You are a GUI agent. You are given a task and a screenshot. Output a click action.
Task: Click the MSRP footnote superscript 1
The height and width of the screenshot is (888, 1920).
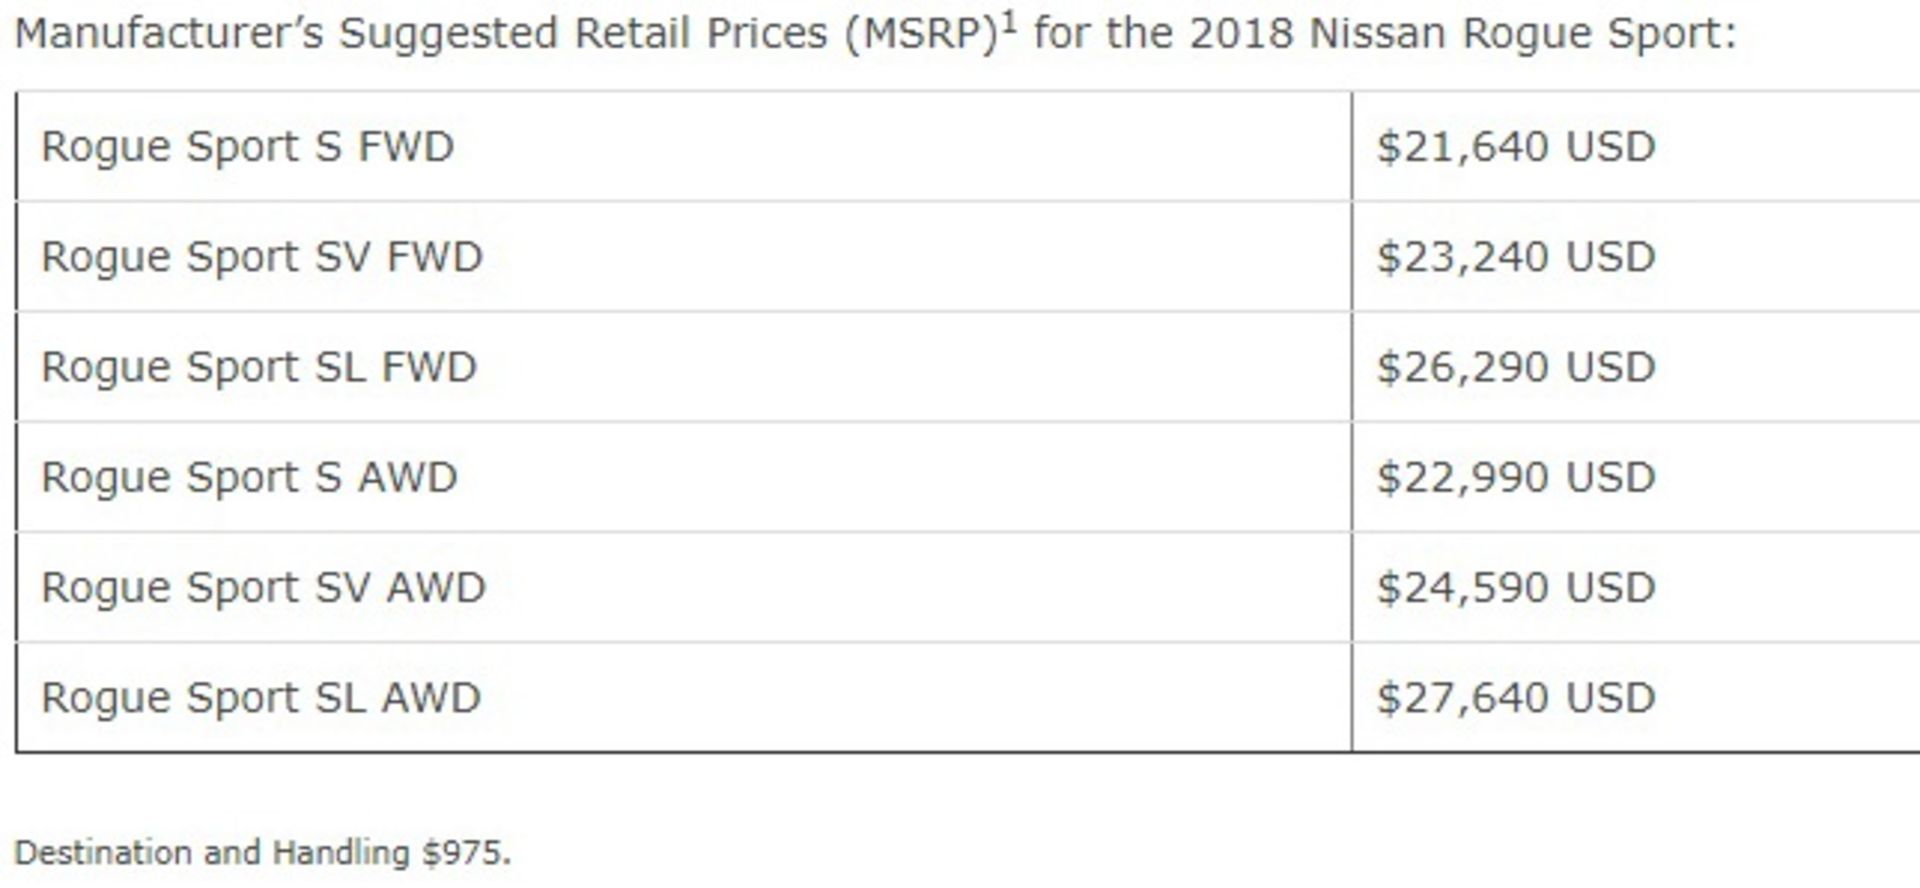click(1010, 22)
